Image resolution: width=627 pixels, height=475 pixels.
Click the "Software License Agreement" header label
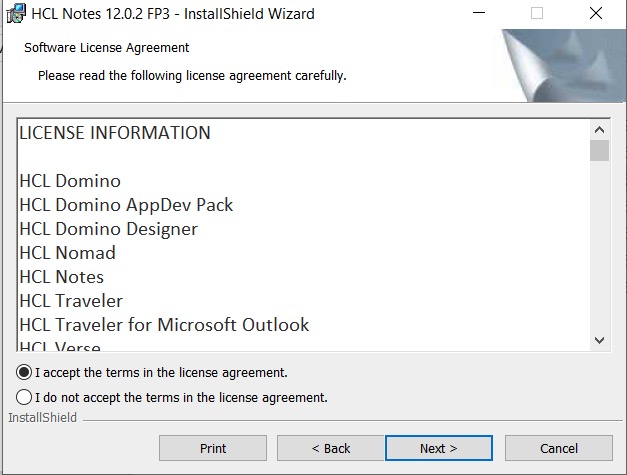pos(106,47)
